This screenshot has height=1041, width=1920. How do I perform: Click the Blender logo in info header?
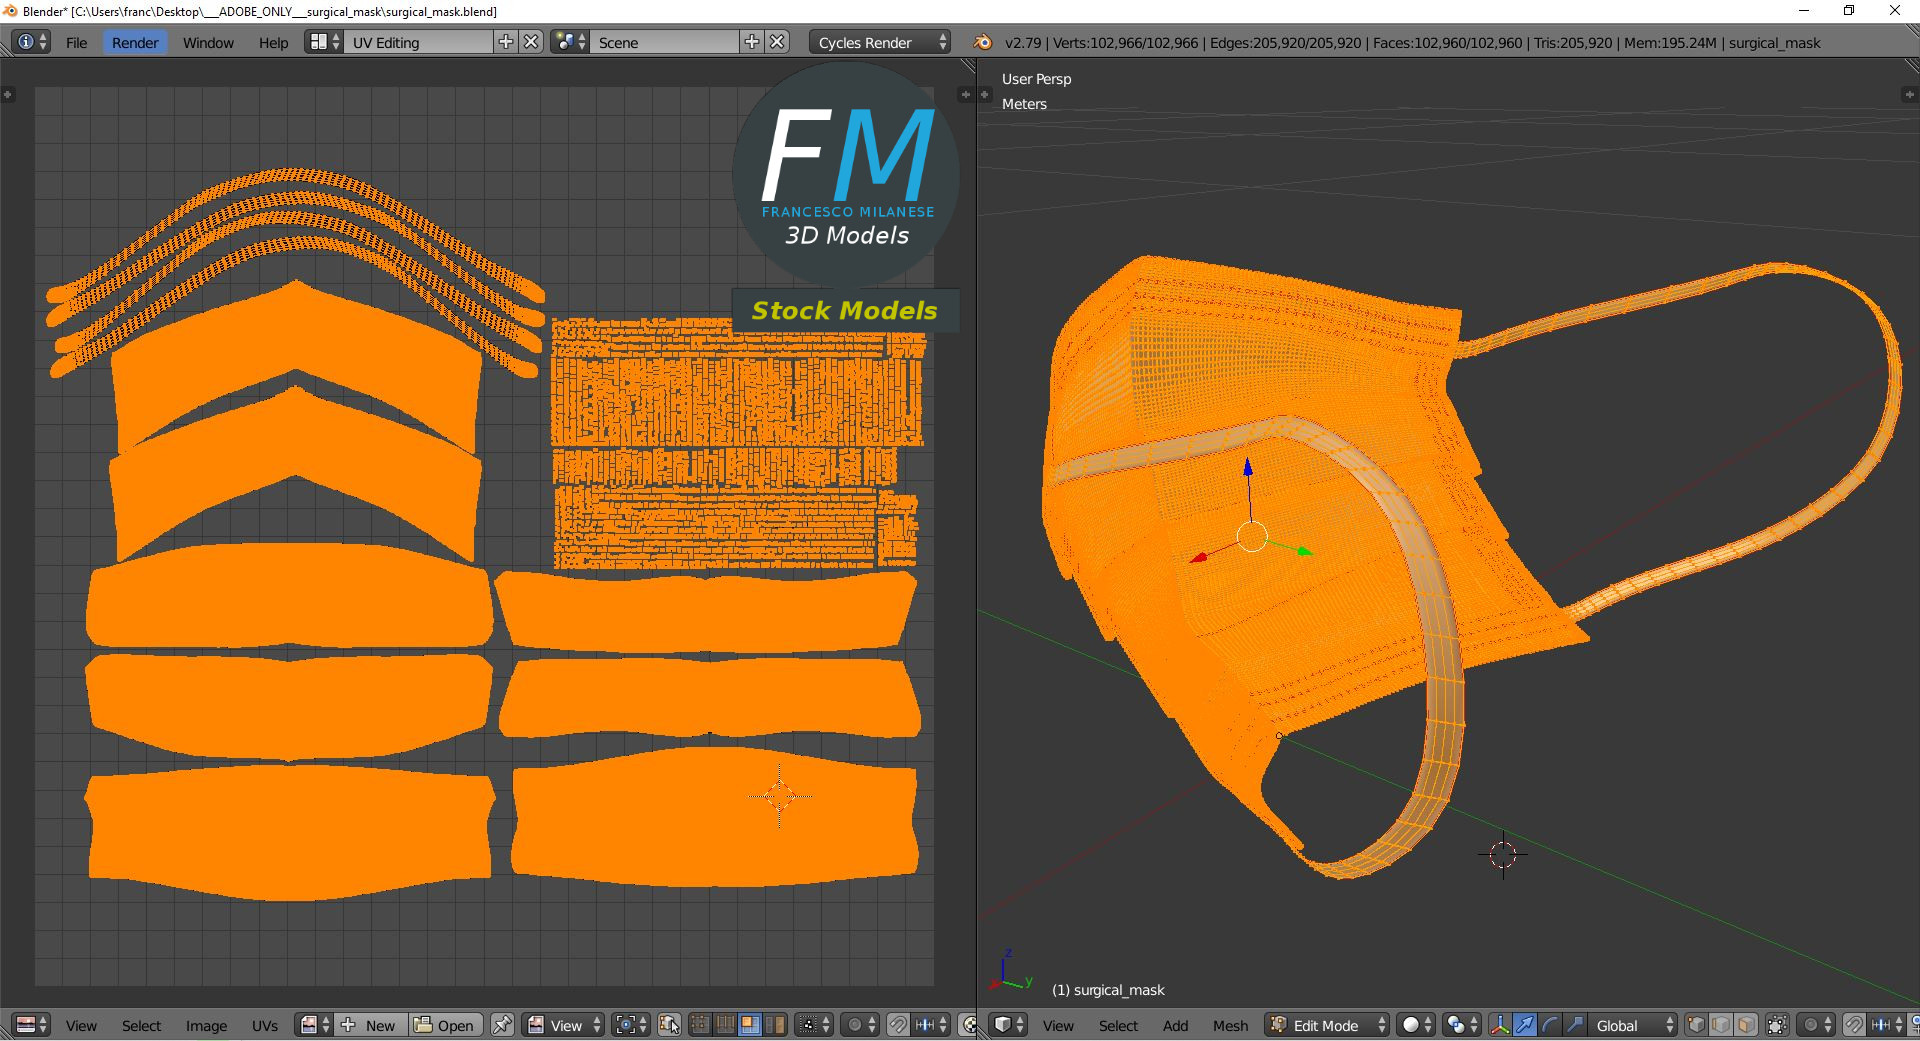tap(983, 42)
